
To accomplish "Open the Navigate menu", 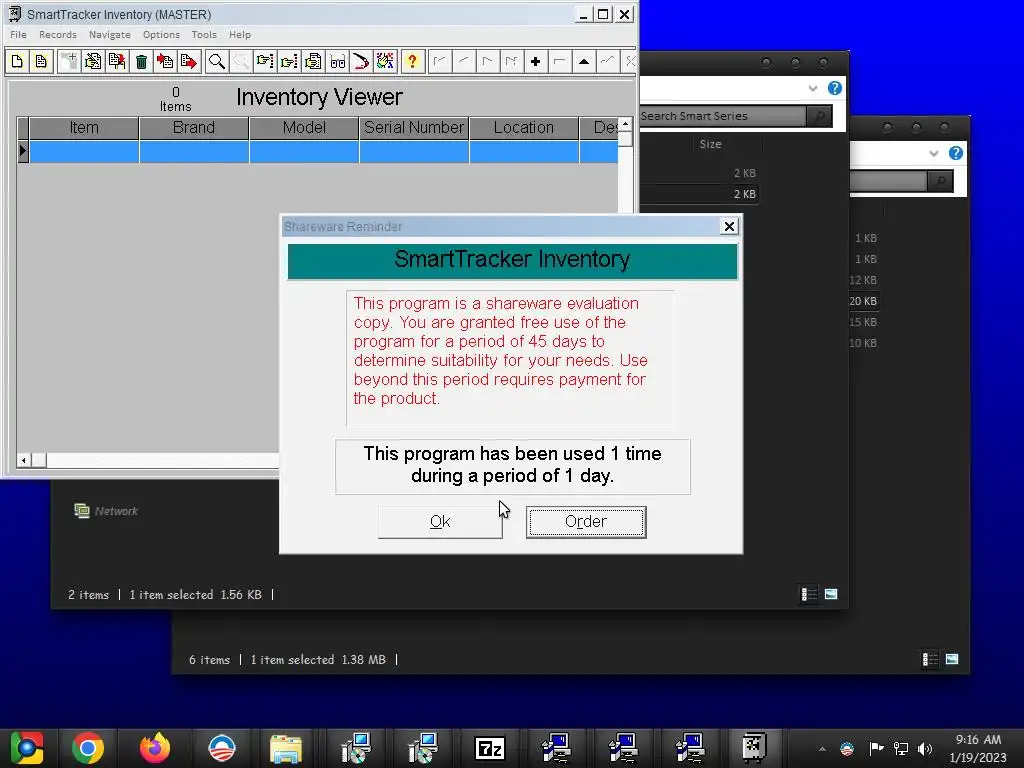I will pyautogui.click(x=110, y=35).
